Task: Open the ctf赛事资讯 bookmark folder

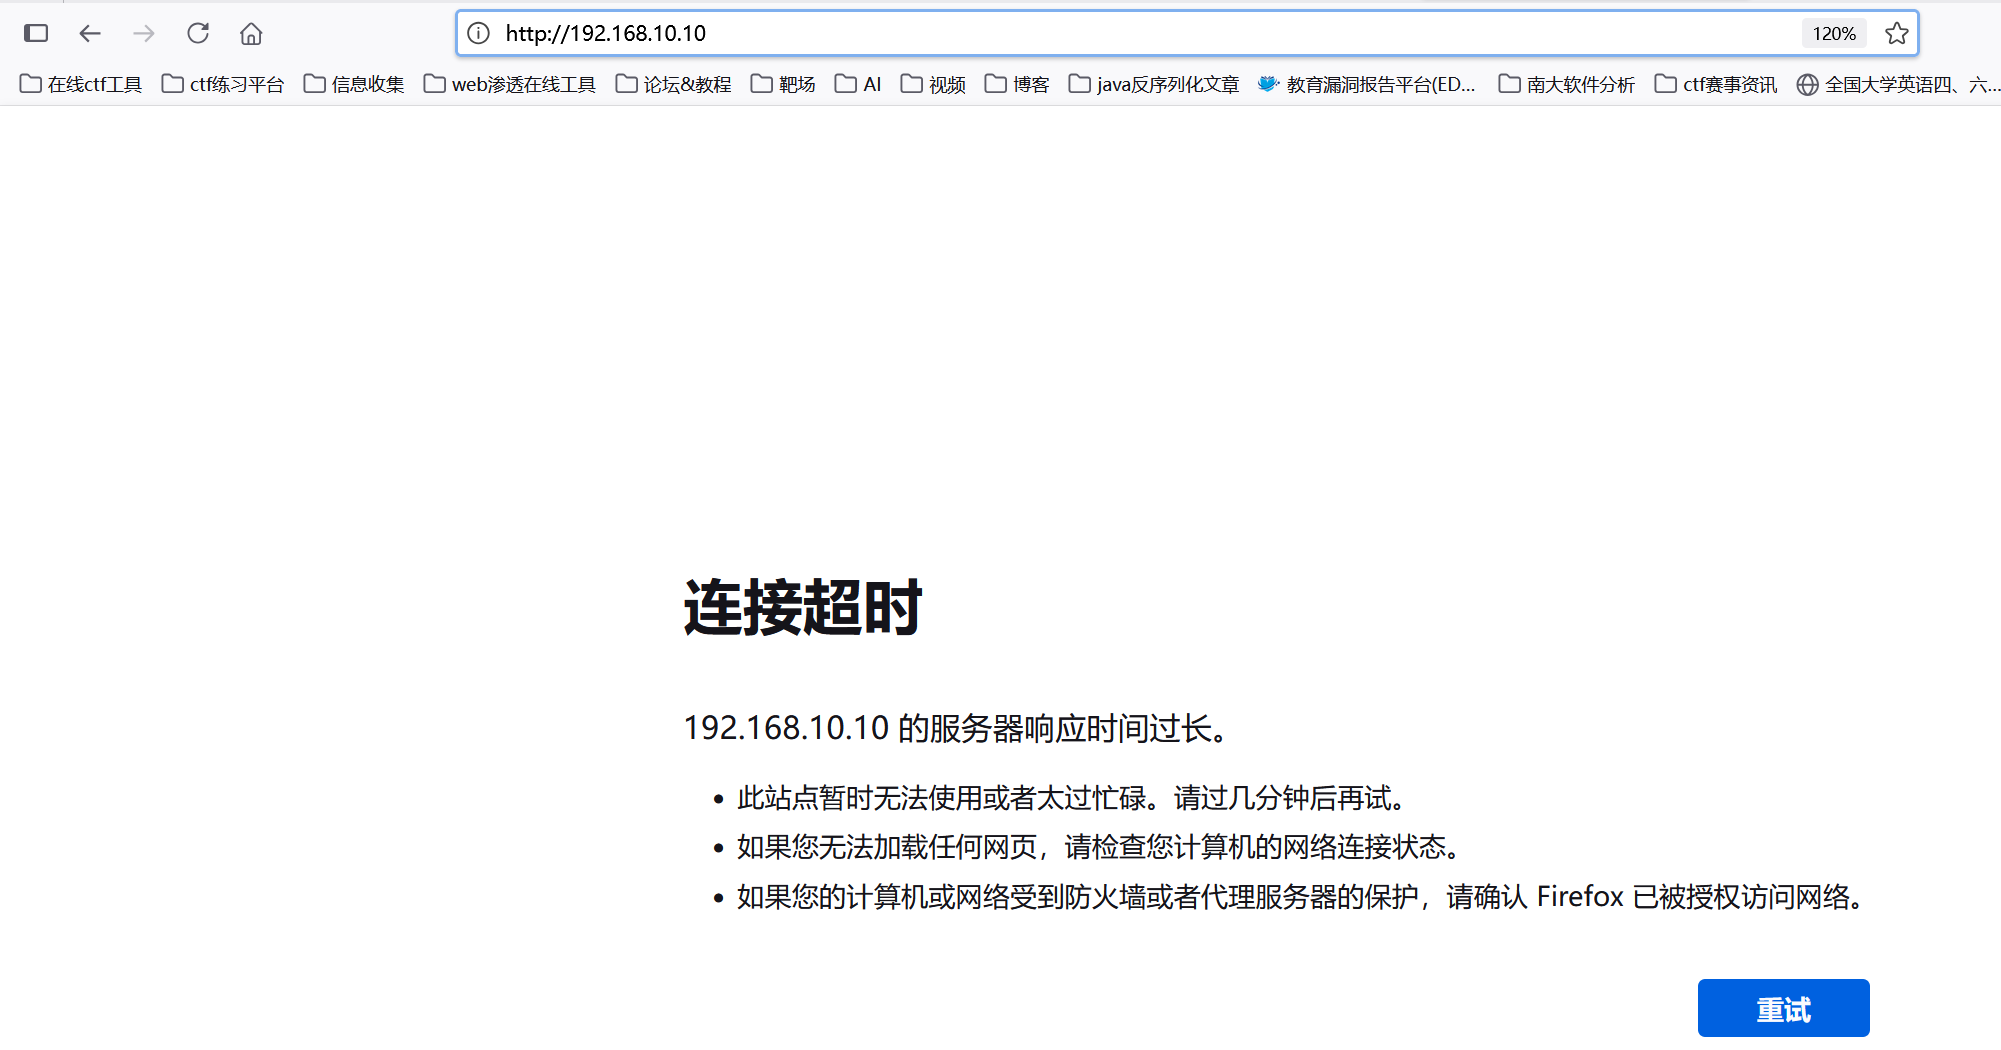Action: click(1716, 84)
